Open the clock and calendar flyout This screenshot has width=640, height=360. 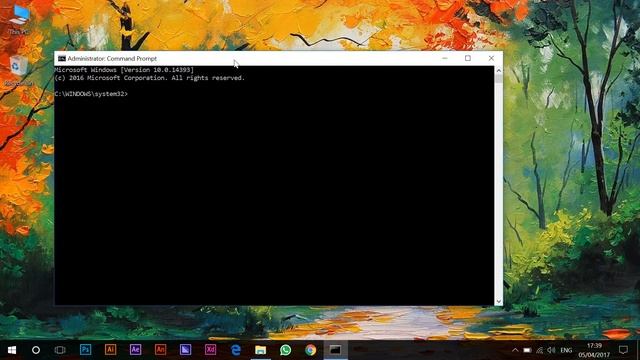(594, 350)
